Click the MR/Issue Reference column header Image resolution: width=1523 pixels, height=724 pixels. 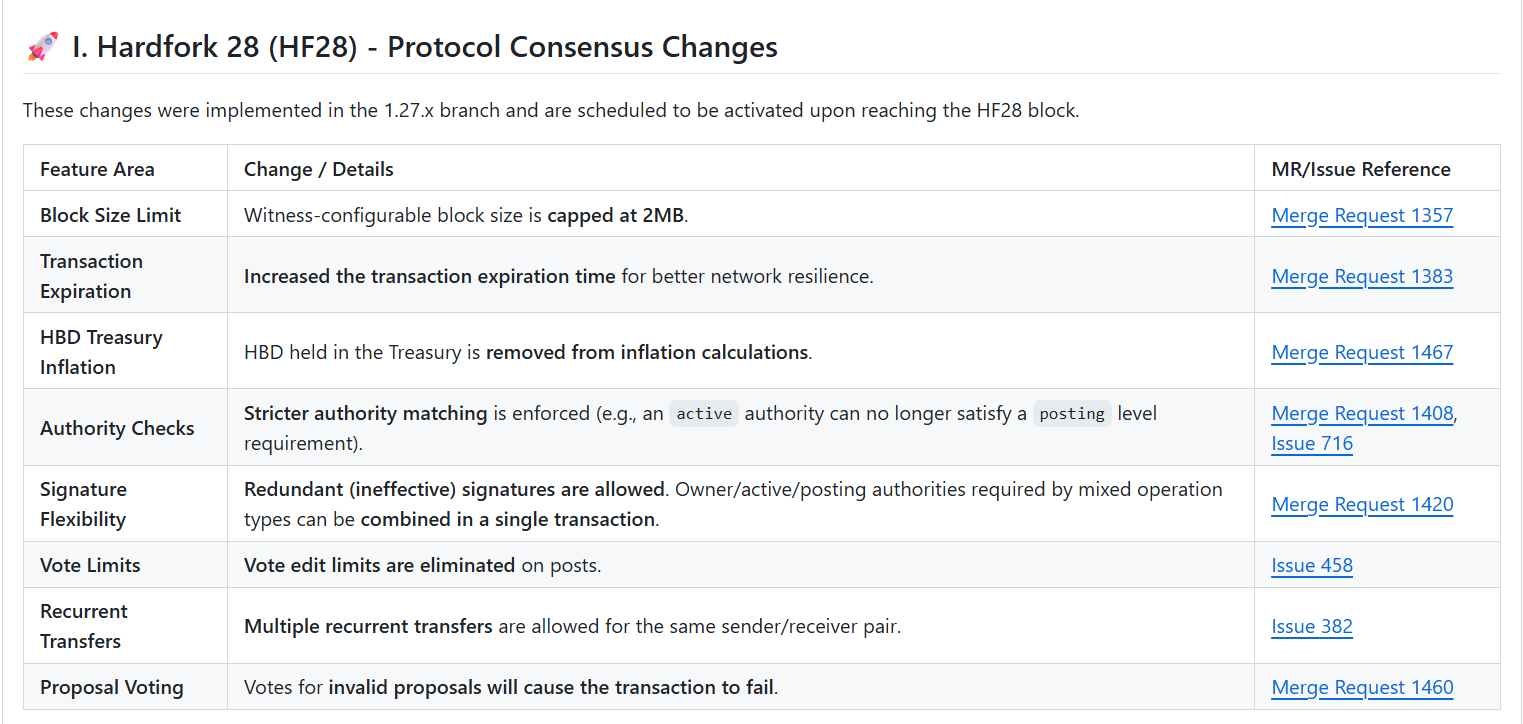[1361, 169]
